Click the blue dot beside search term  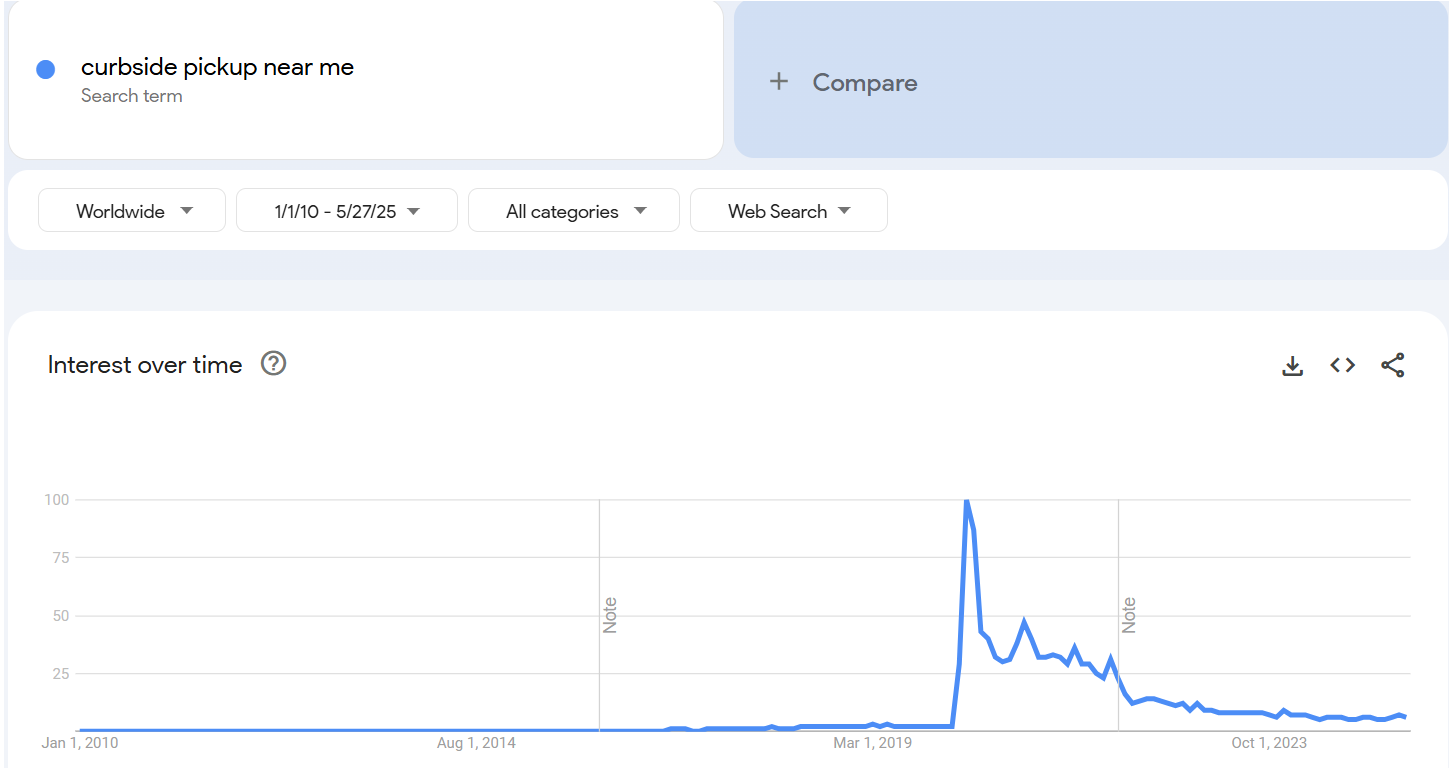tap(45, 69)
